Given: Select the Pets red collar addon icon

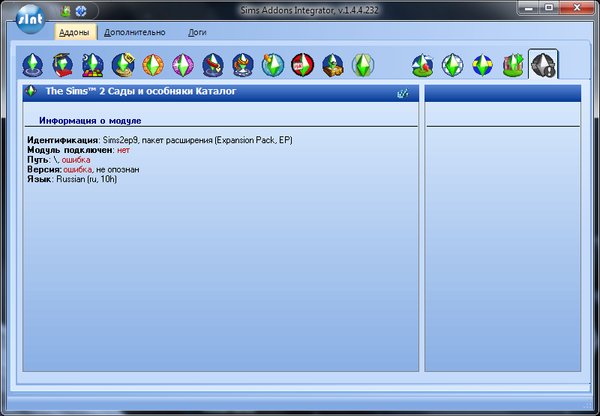Looking at the screenshot, I should pos(213,65).
